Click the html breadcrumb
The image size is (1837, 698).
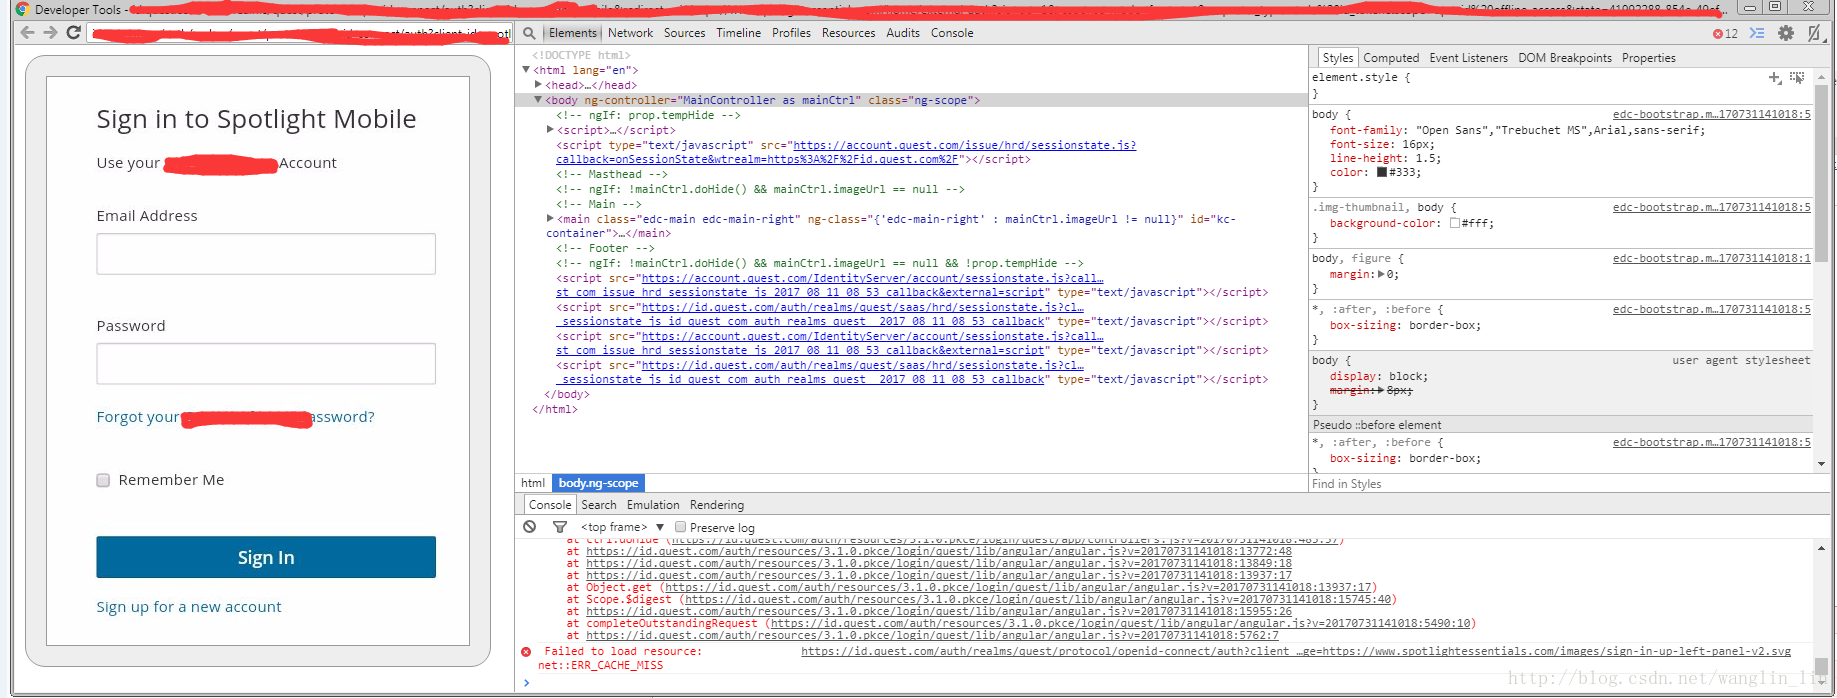(533, 483)
